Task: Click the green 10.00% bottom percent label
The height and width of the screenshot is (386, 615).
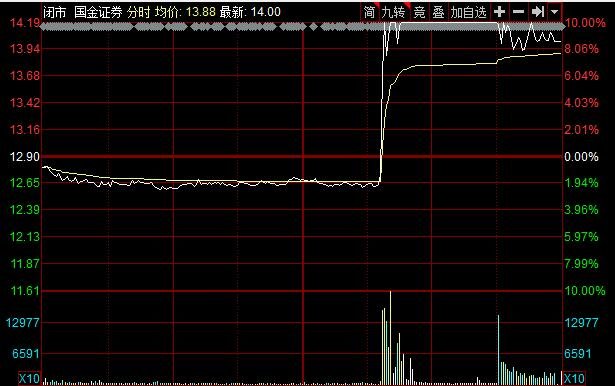Action: tap(585, 291)
